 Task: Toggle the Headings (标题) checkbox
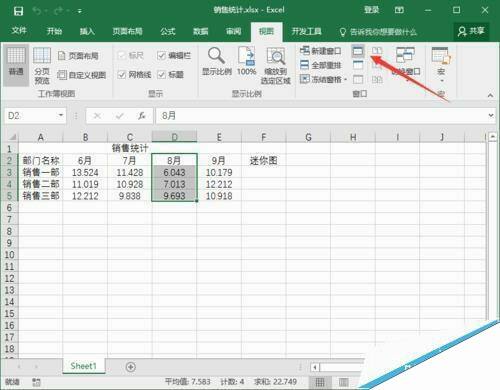[x=162, y=75]
